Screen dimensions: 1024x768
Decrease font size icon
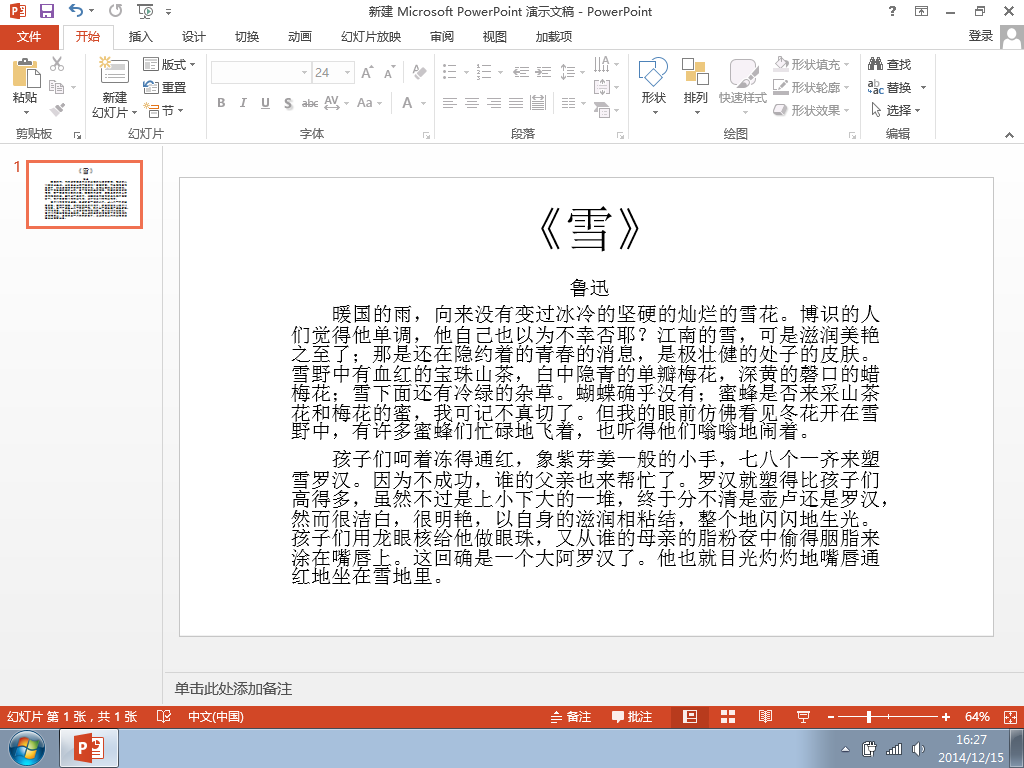(x=389, y=72)
